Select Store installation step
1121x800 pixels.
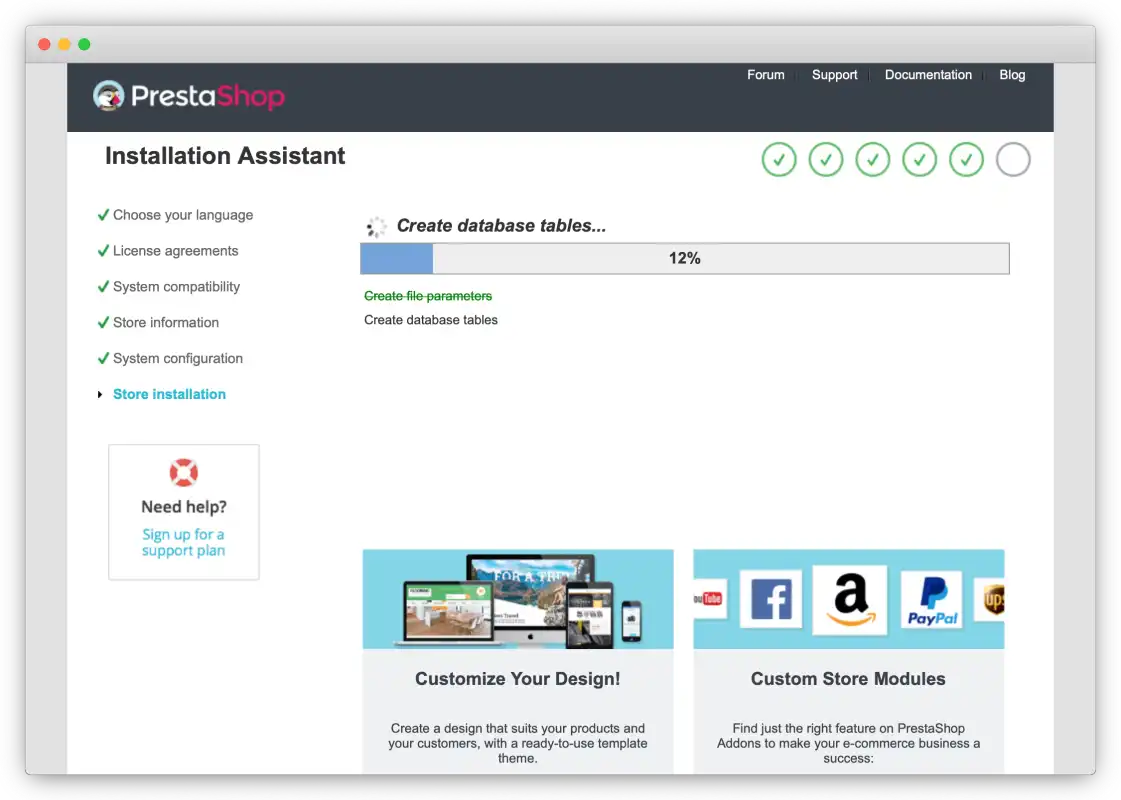coord(169,394)
